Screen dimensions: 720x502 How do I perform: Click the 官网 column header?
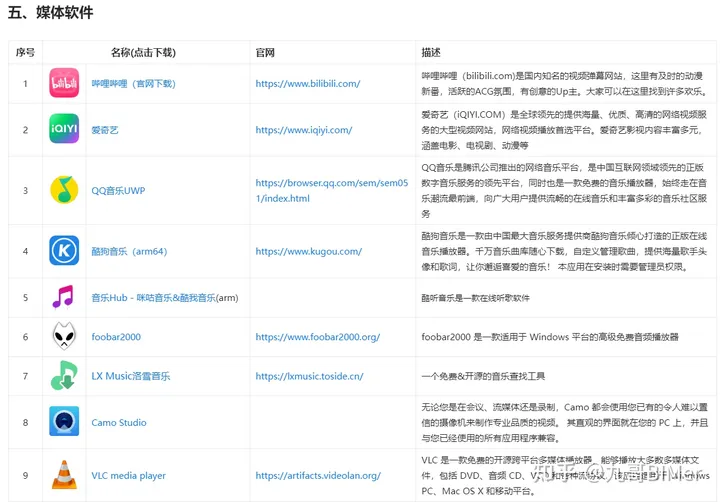click(265, 52)
